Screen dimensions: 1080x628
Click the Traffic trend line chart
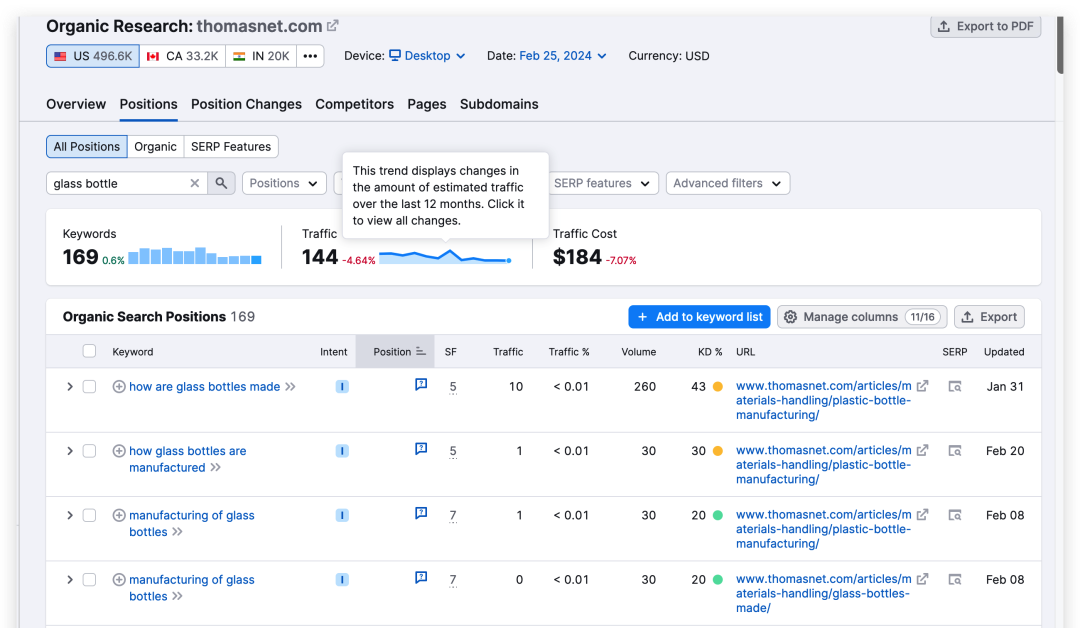(x=445, y=257)
